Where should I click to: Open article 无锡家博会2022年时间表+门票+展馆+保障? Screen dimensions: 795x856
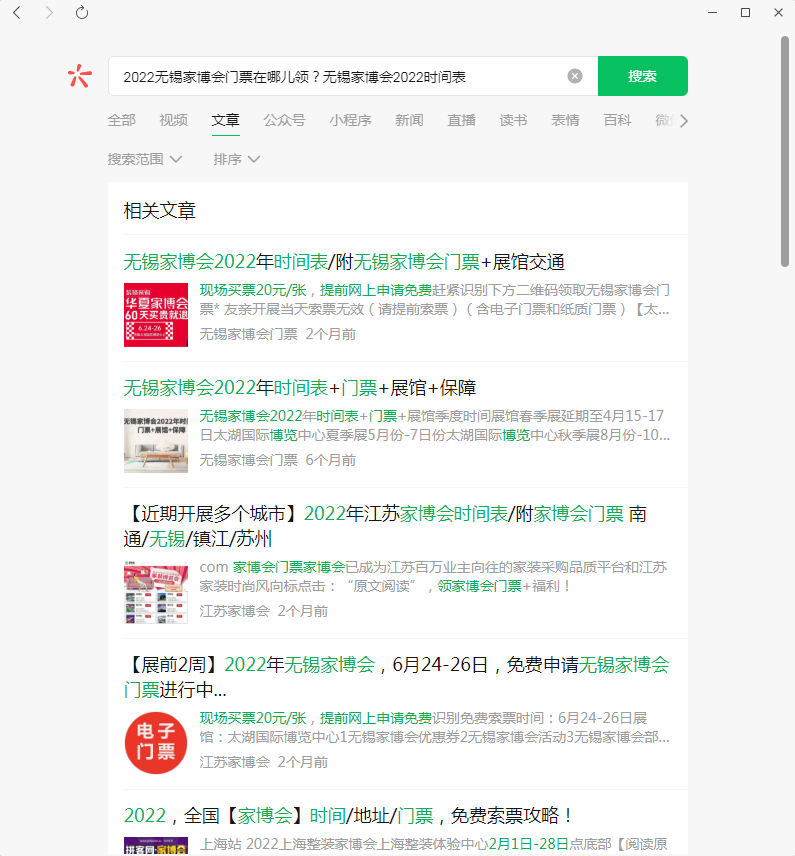(300, 388)
